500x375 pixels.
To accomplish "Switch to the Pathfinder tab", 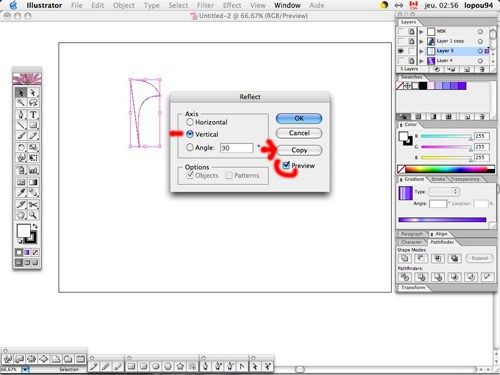I will (x=442, y=242).
